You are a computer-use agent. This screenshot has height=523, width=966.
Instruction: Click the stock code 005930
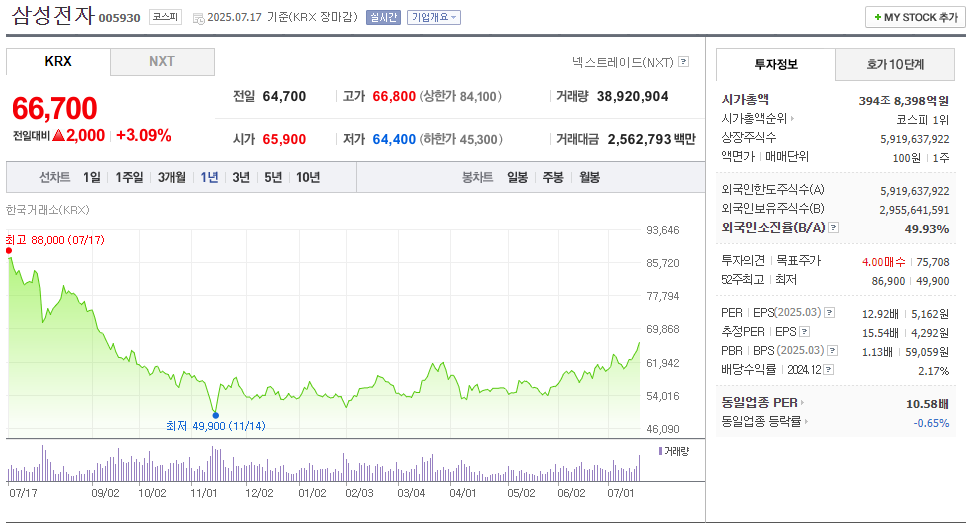click(120, 18)
